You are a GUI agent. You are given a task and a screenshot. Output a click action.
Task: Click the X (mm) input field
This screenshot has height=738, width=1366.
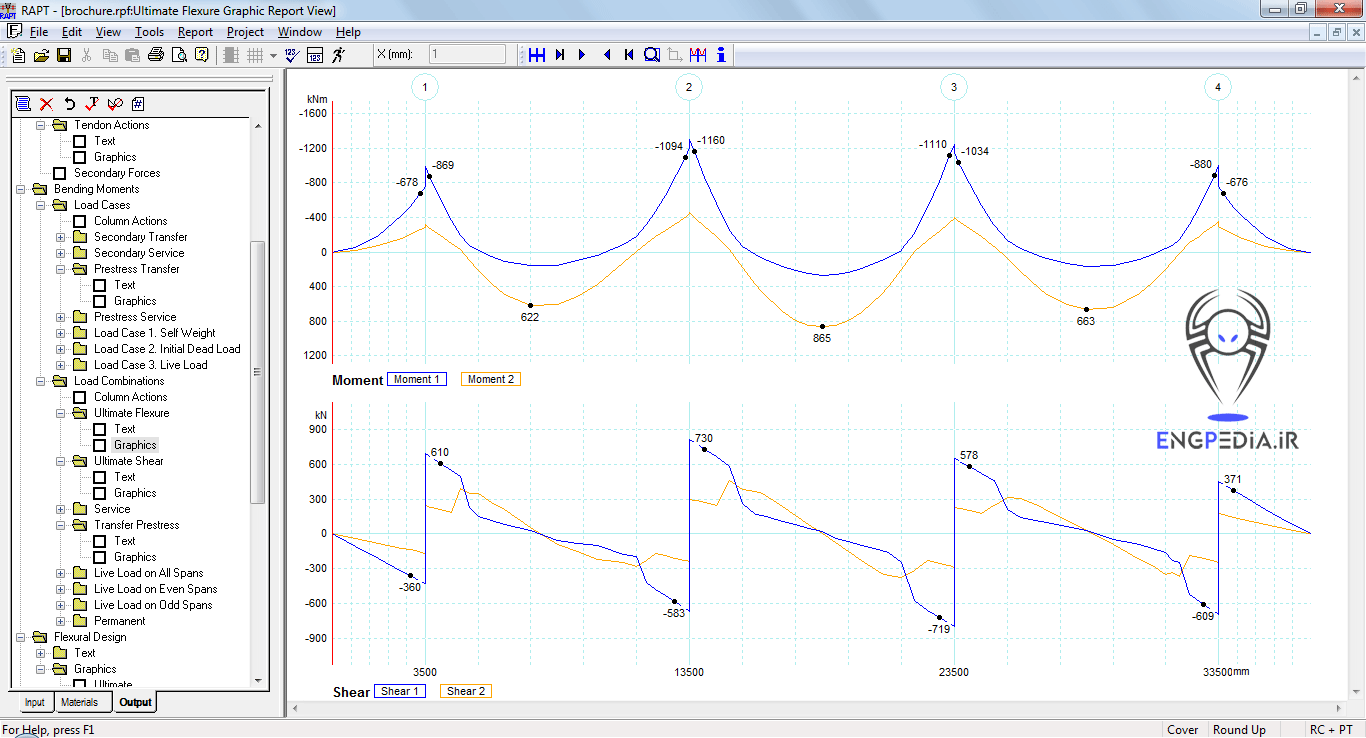(467, 54)
